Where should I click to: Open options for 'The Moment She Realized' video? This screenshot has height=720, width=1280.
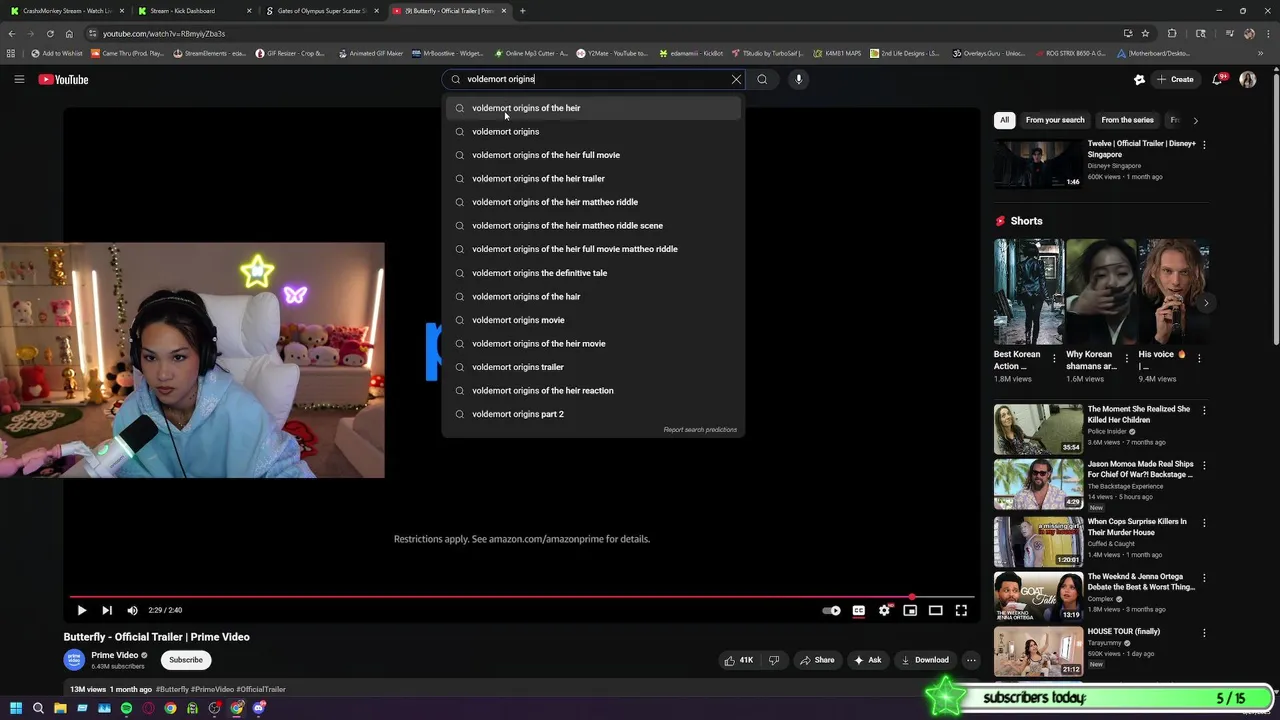pyautogui.click(x=1204, y=410)
